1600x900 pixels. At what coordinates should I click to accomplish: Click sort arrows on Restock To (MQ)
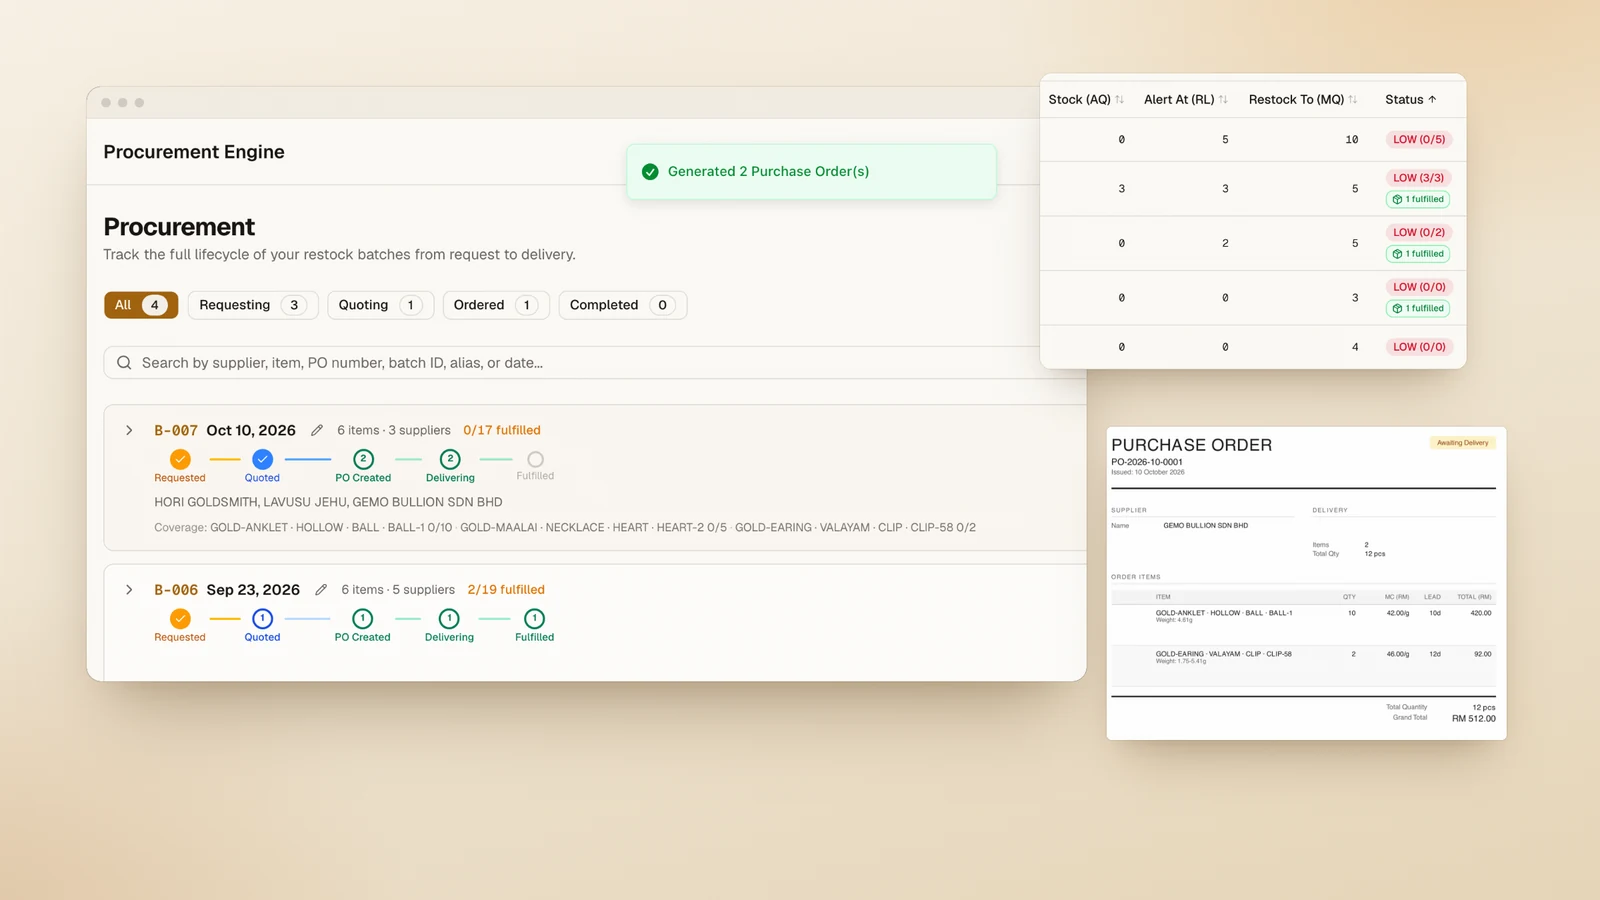click(1352, 100)
